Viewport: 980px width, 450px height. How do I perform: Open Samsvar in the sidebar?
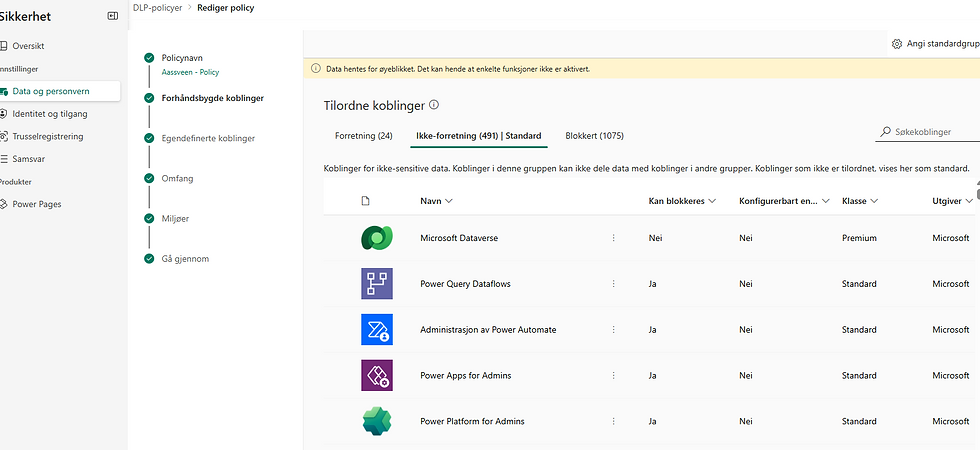[28, 159]
